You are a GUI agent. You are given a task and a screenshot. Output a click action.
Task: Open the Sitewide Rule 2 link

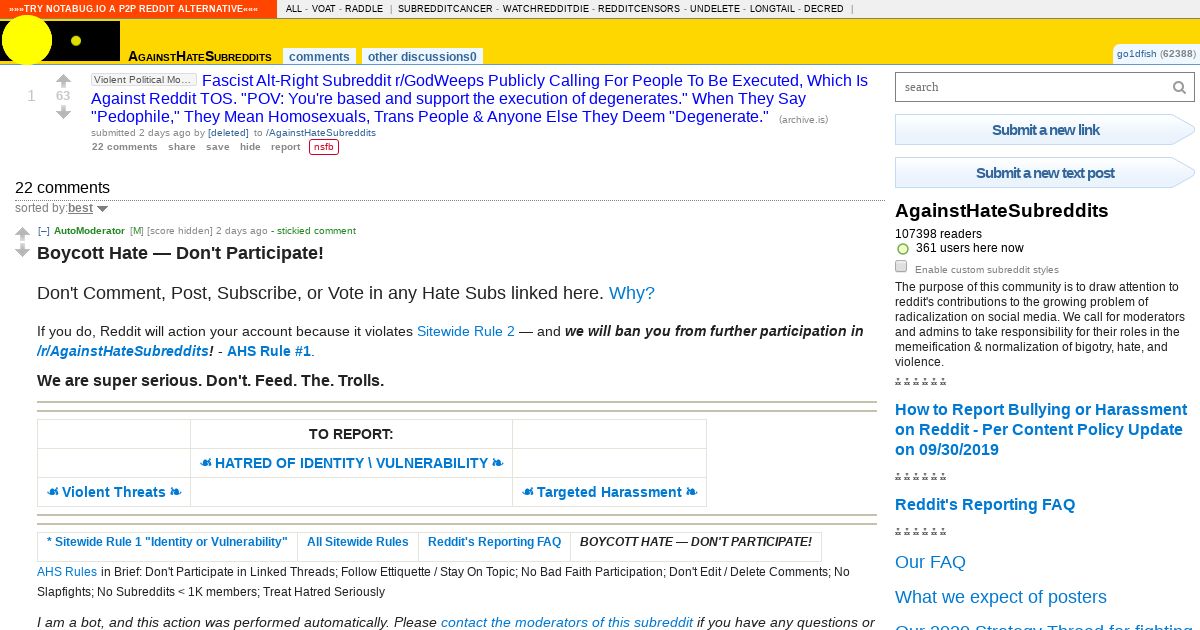click(466, 331)
